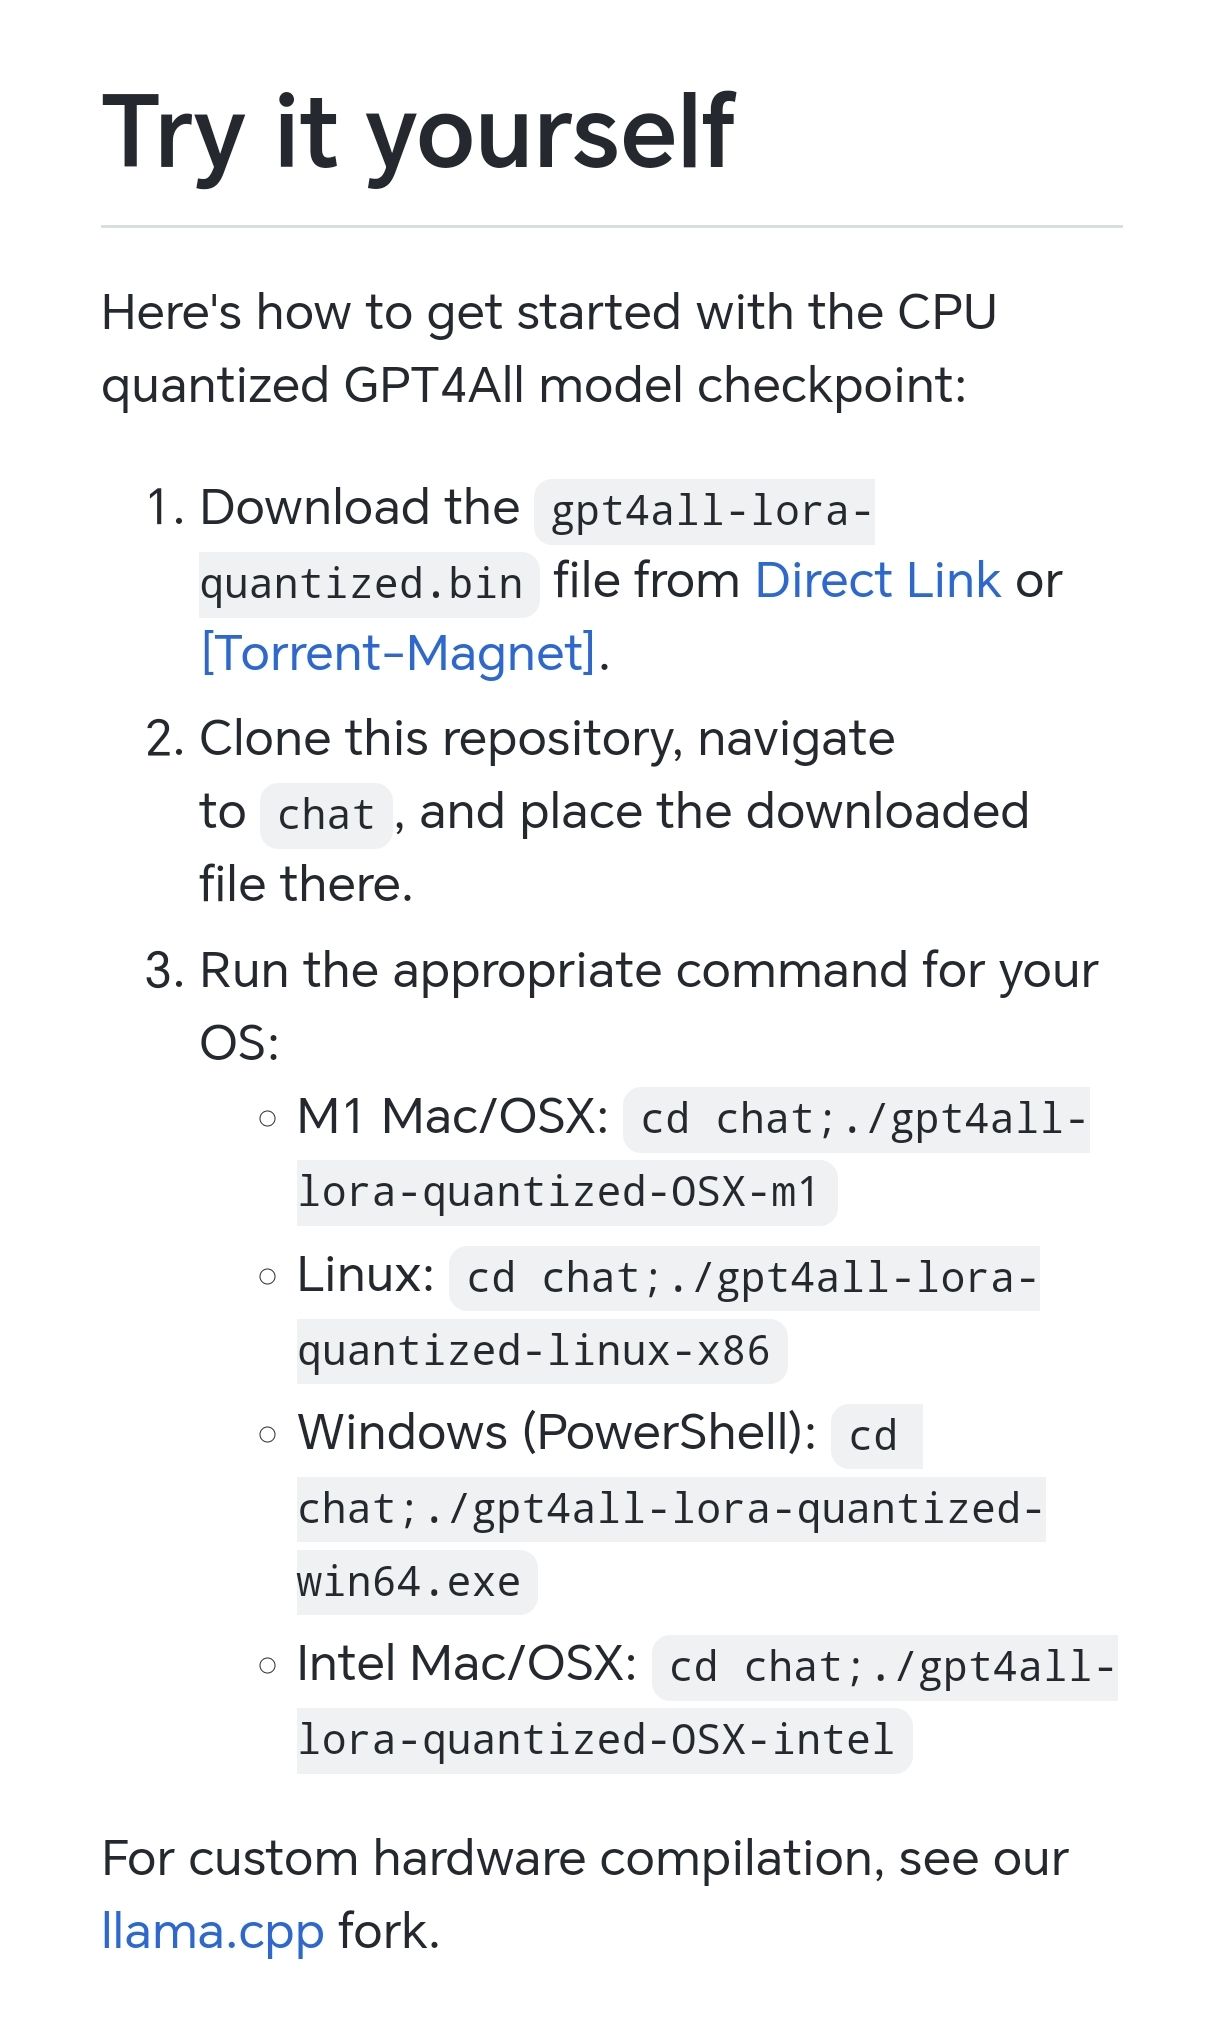Click the "For custom hardware compilation" sentence
This screenshot has height=2025, width=1224.
pos(585,1859)
